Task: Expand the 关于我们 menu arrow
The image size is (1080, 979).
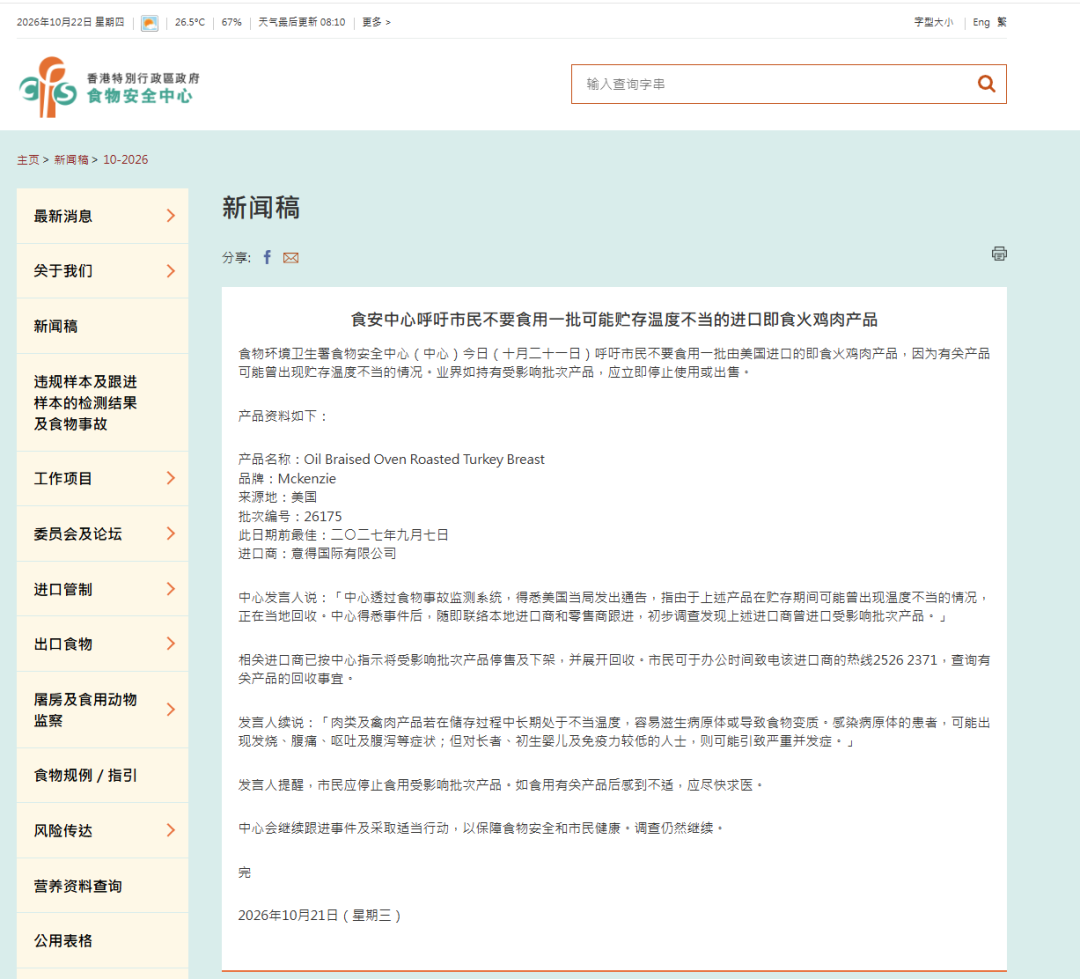Action: (x=171, y=271)
